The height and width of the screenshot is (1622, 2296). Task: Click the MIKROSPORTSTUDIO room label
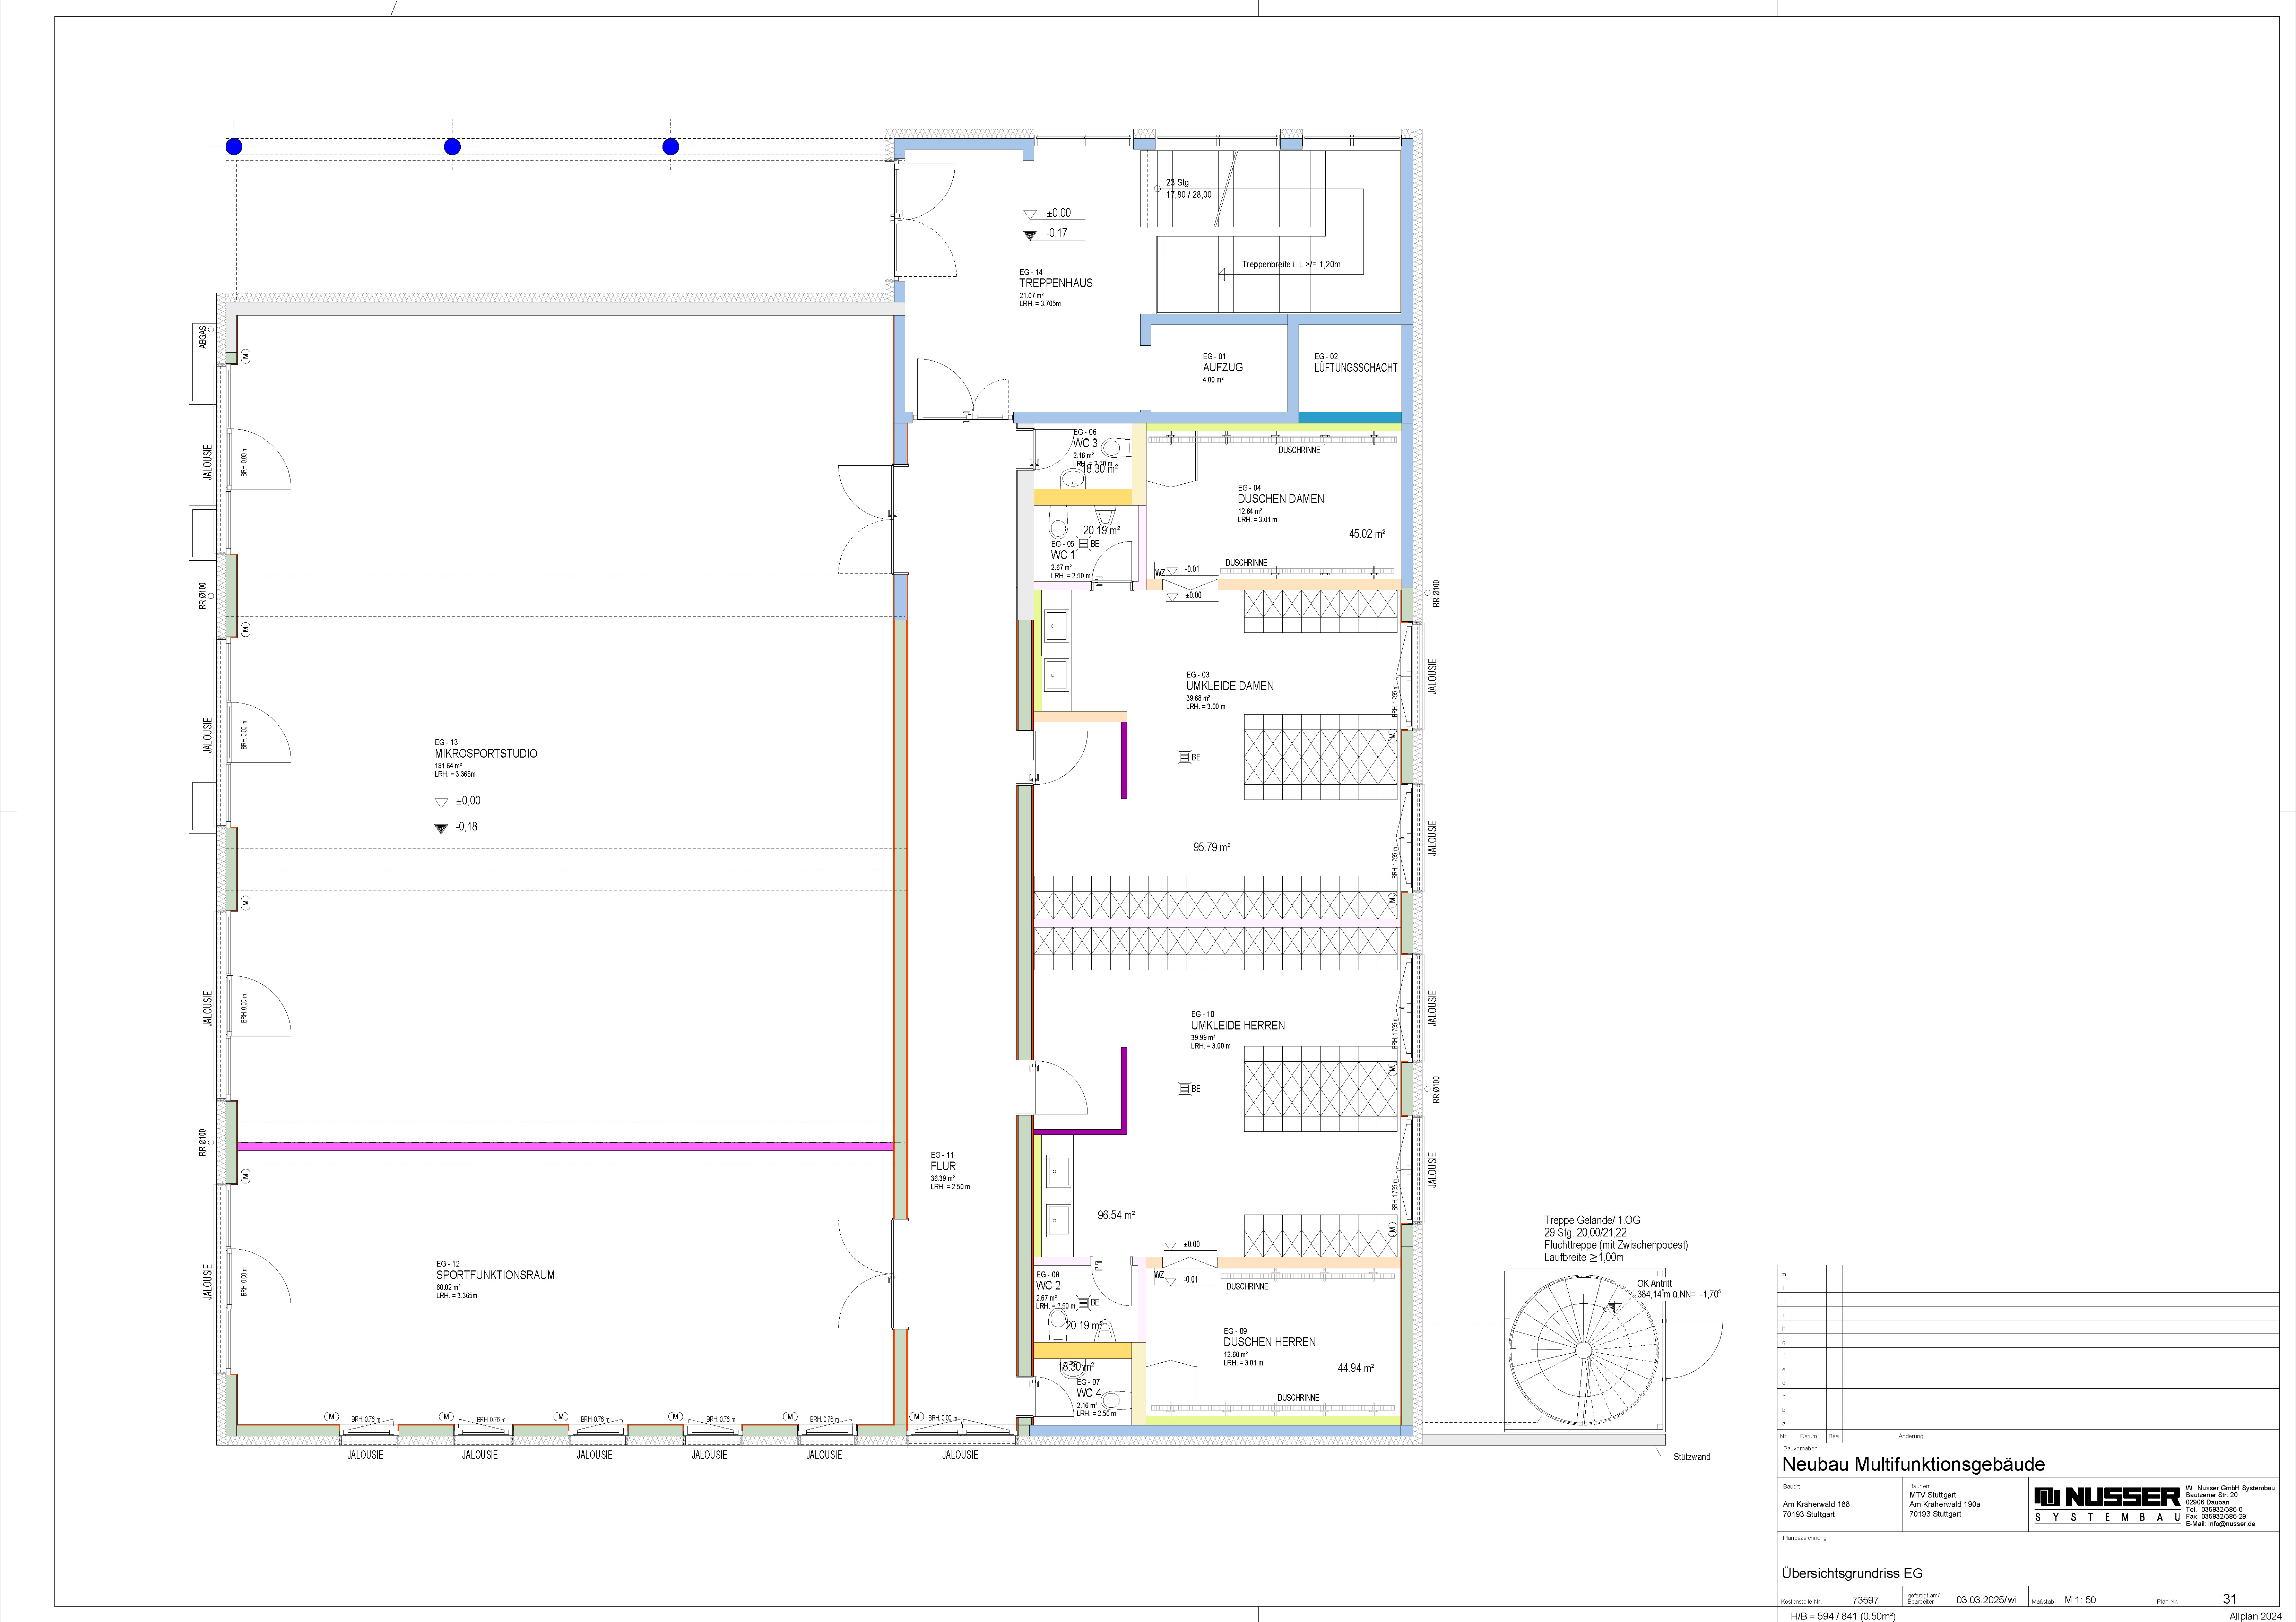click(x=486, y=754)
